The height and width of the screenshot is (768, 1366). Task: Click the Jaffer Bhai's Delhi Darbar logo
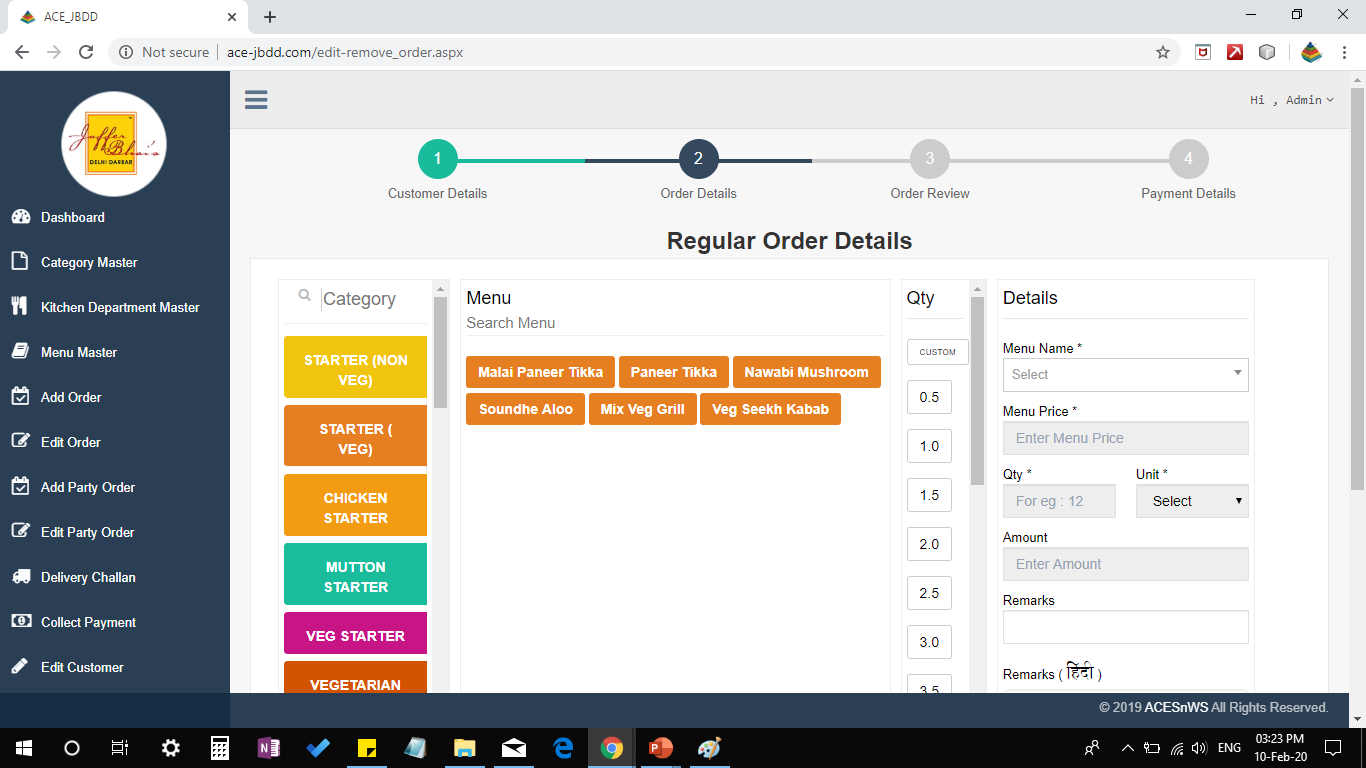tap(114, 144)
